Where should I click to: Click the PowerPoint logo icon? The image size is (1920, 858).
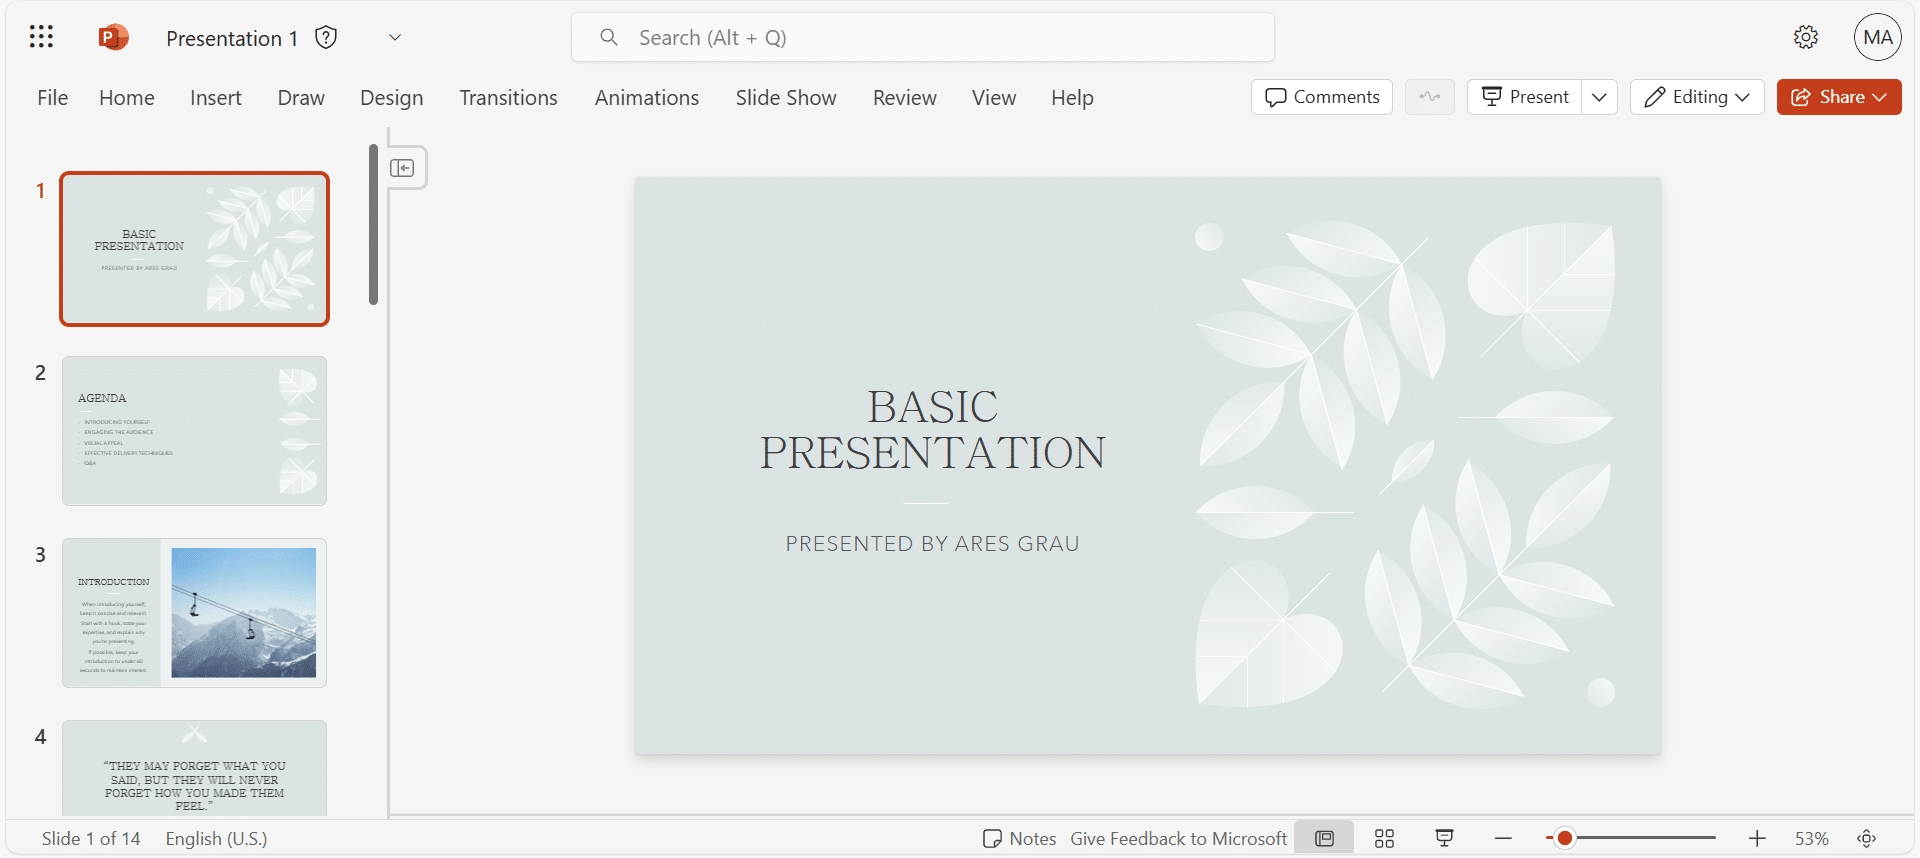(113, 38)
